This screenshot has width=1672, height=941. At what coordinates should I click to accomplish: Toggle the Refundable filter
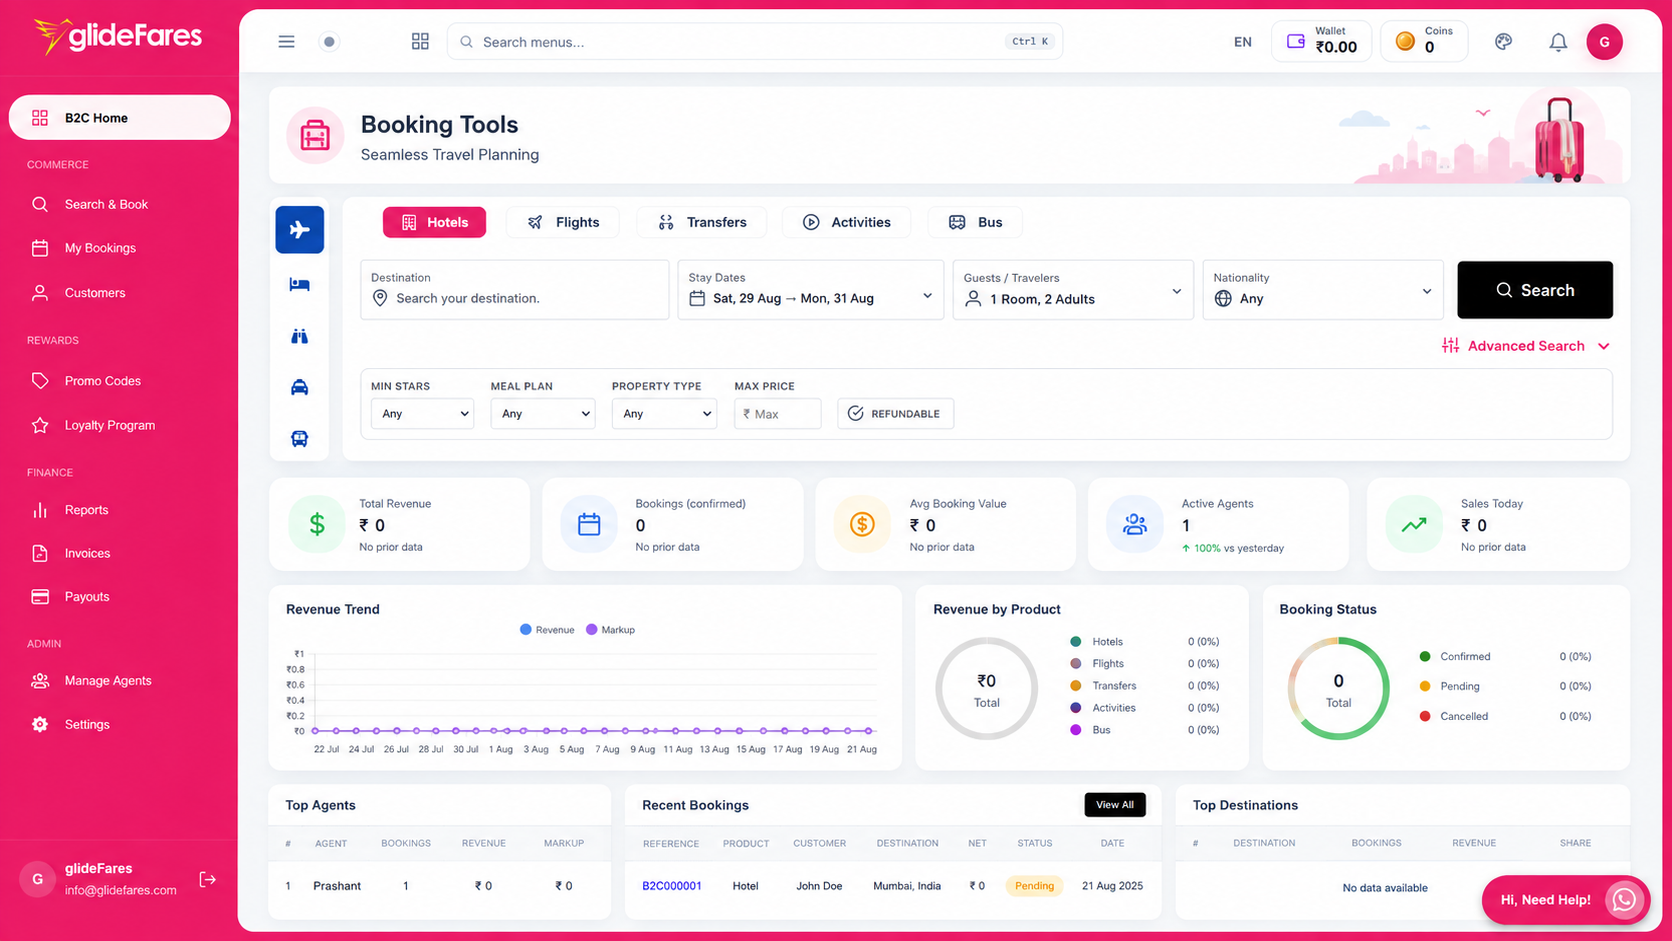[895, 414]
